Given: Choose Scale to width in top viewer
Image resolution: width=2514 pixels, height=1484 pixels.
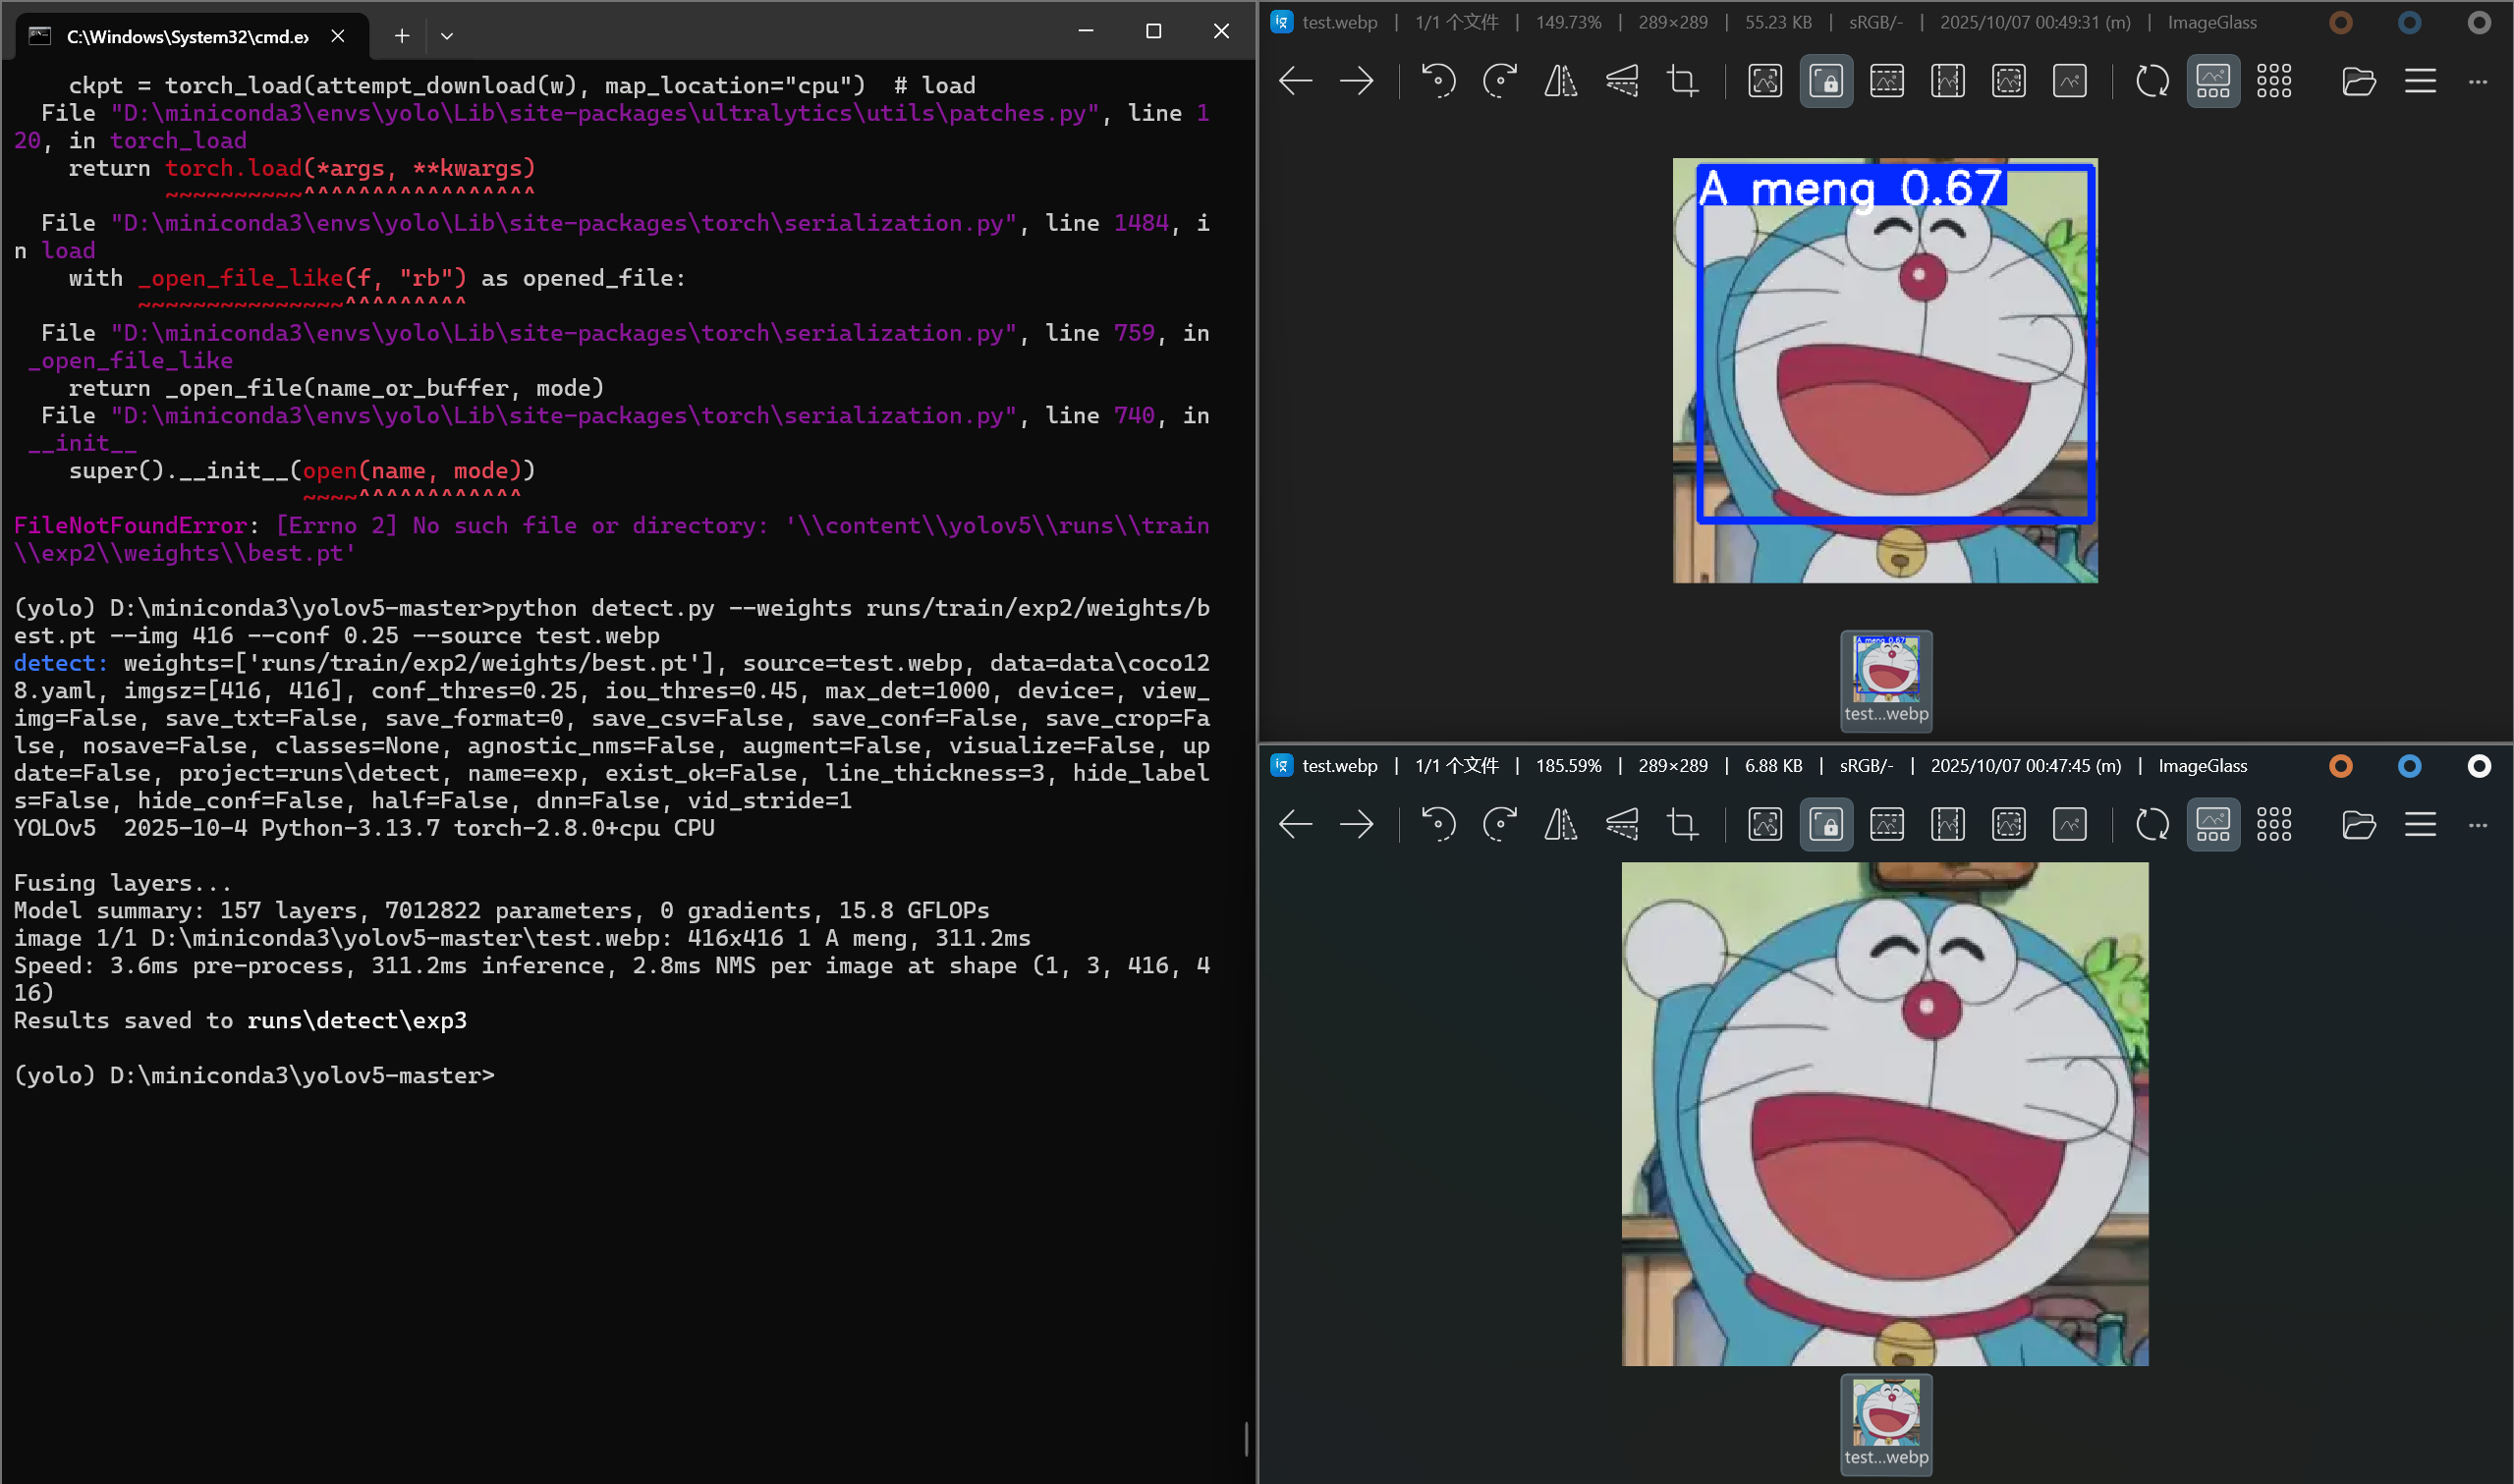Looking at the screenshot, I should click(x=1887, y=81).
